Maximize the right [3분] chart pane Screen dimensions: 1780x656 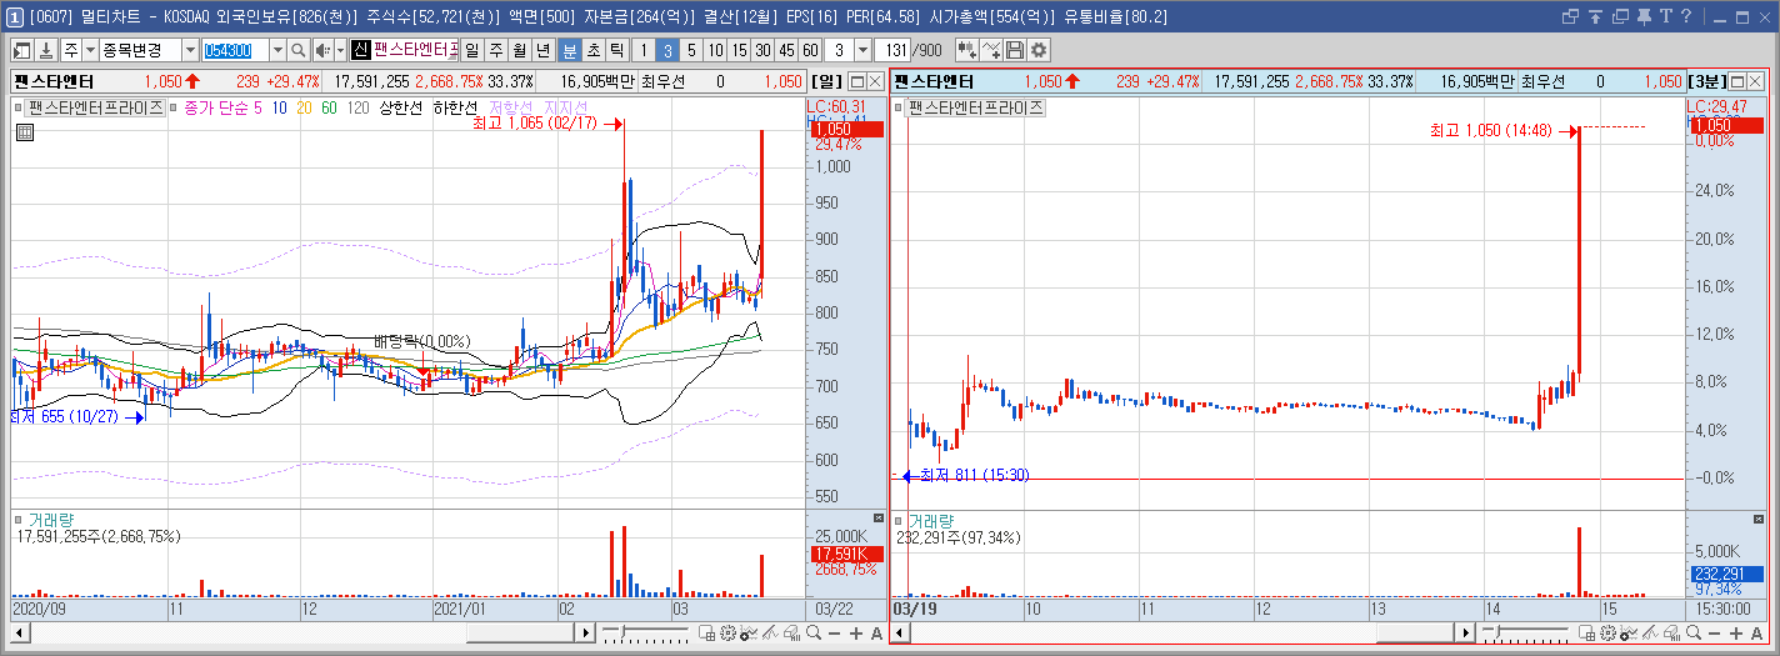coord(1737,82)
